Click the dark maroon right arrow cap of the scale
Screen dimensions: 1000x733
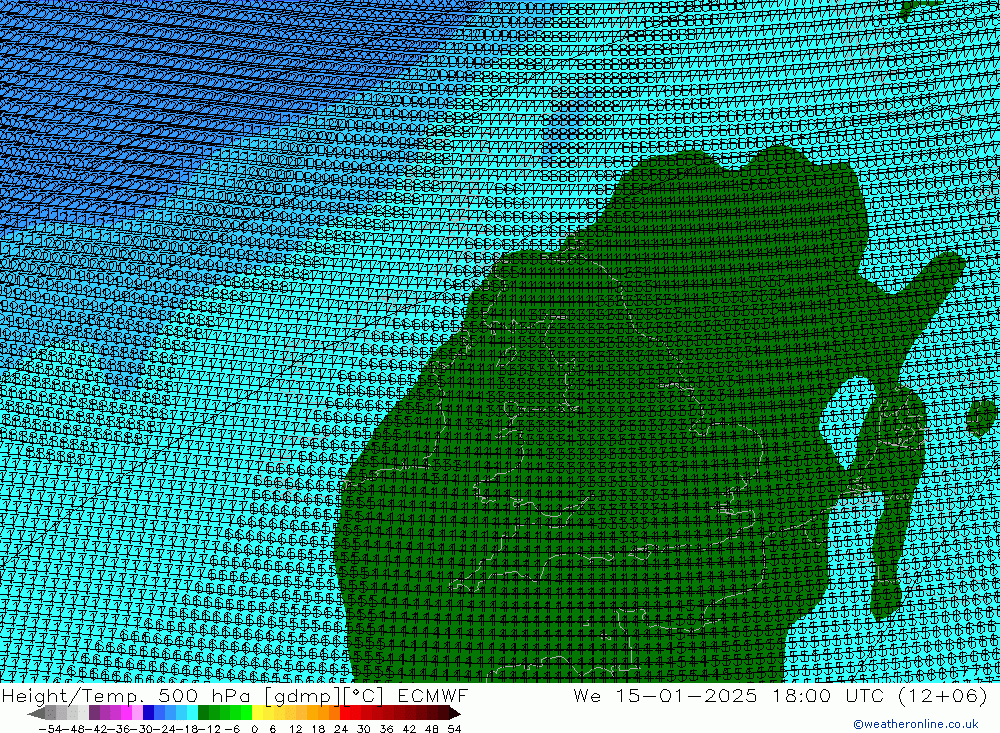[455, 713]
